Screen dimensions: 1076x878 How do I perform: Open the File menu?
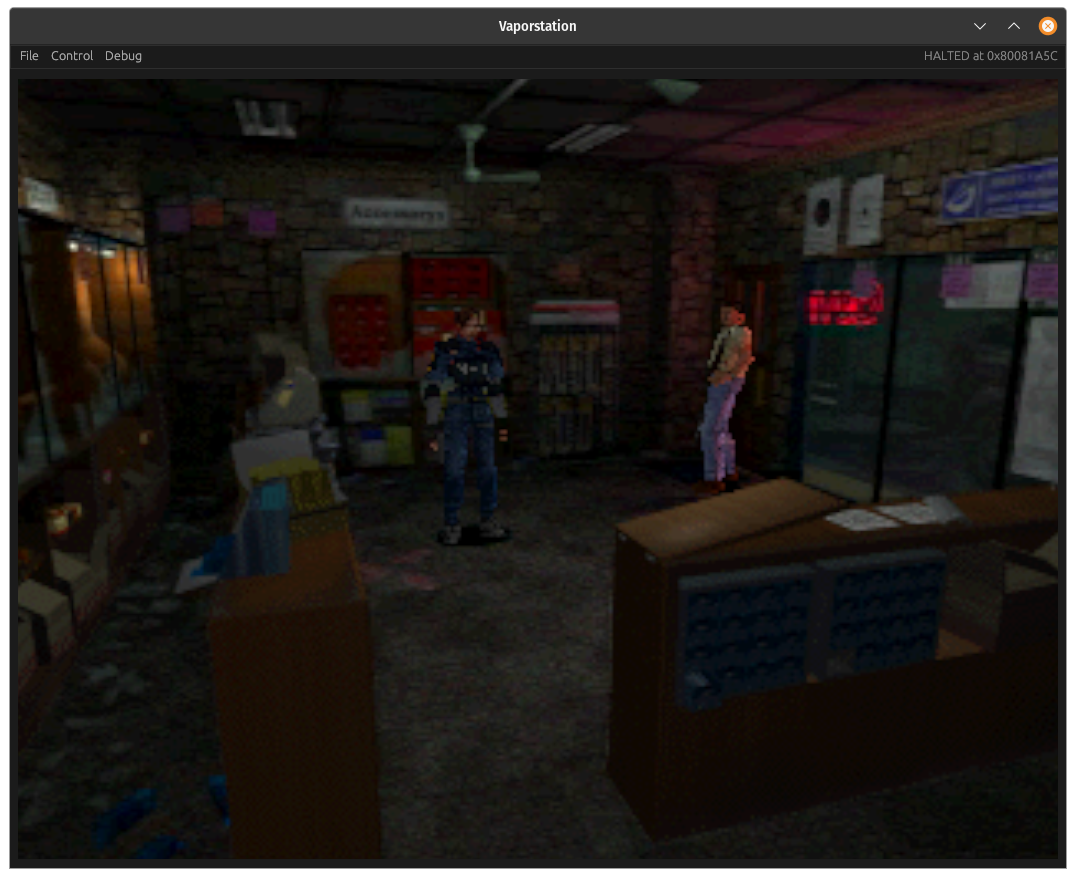pyautogui.click(x=29, y=56)
